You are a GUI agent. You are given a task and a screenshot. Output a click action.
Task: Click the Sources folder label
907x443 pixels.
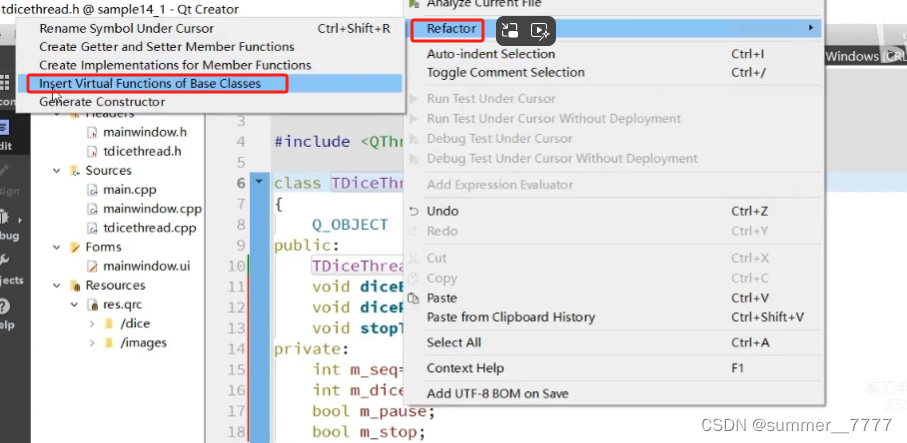[109, 171]
